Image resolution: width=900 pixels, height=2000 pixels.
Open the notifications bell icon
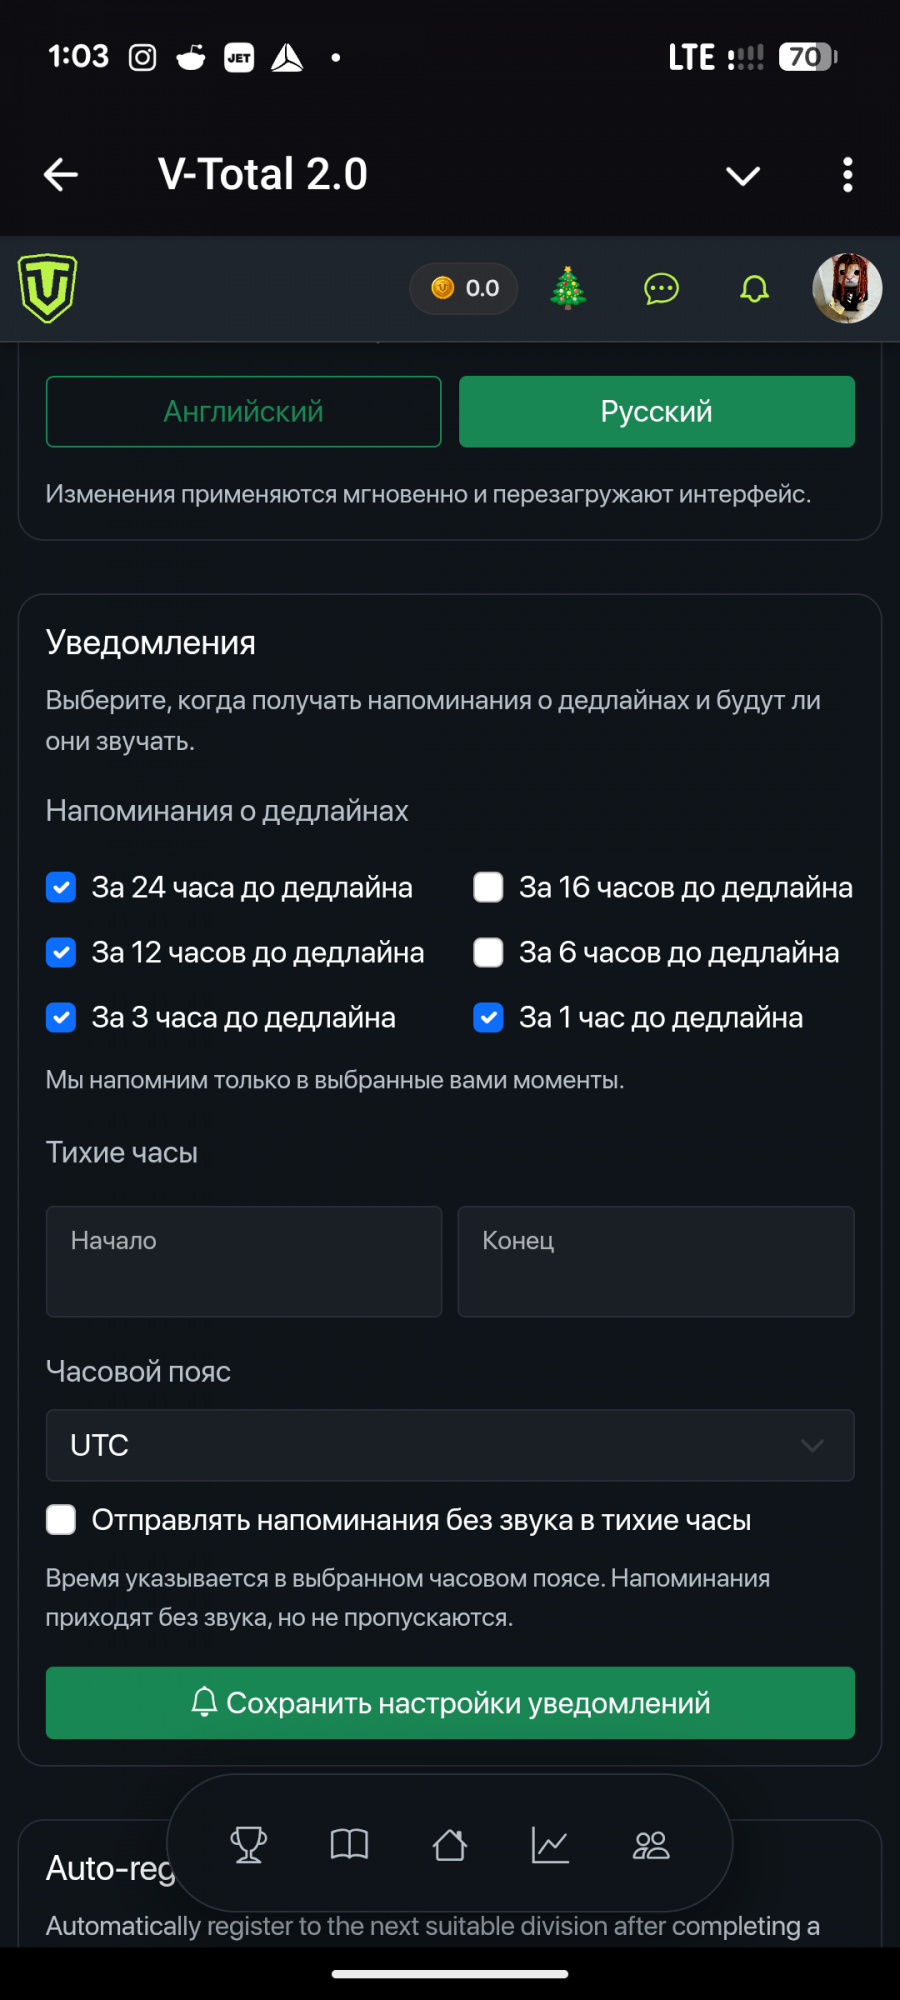click(754, 289)
